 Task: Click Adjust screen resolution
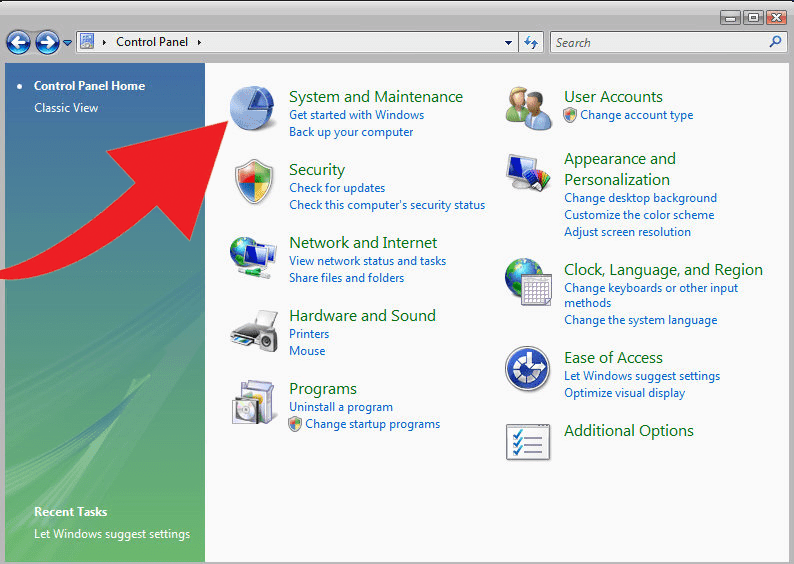click(627, 232)
